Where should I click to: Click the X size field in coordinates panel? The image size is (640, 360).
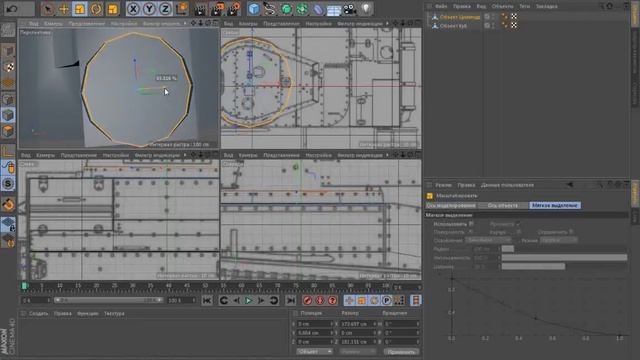click(x=357, y=324)
